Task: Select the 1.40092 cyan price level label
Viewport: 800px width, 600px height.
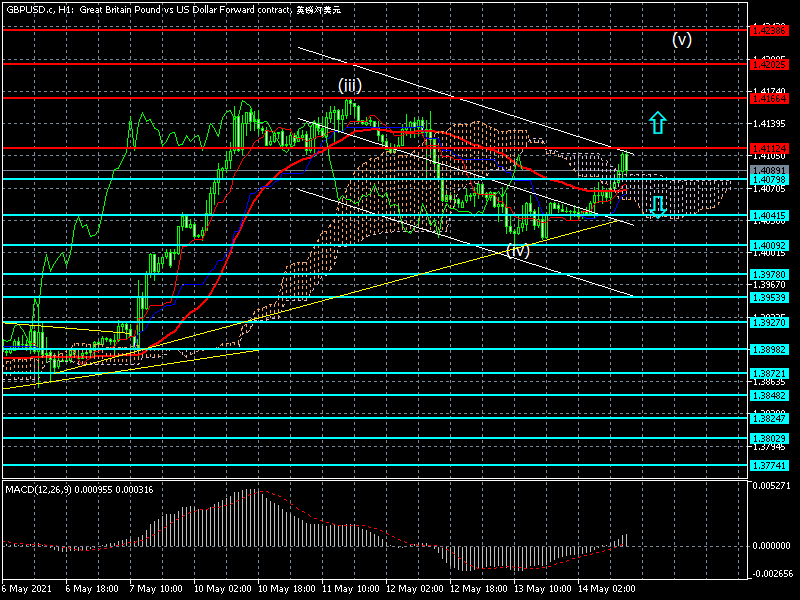Action: tap(769, 245)
